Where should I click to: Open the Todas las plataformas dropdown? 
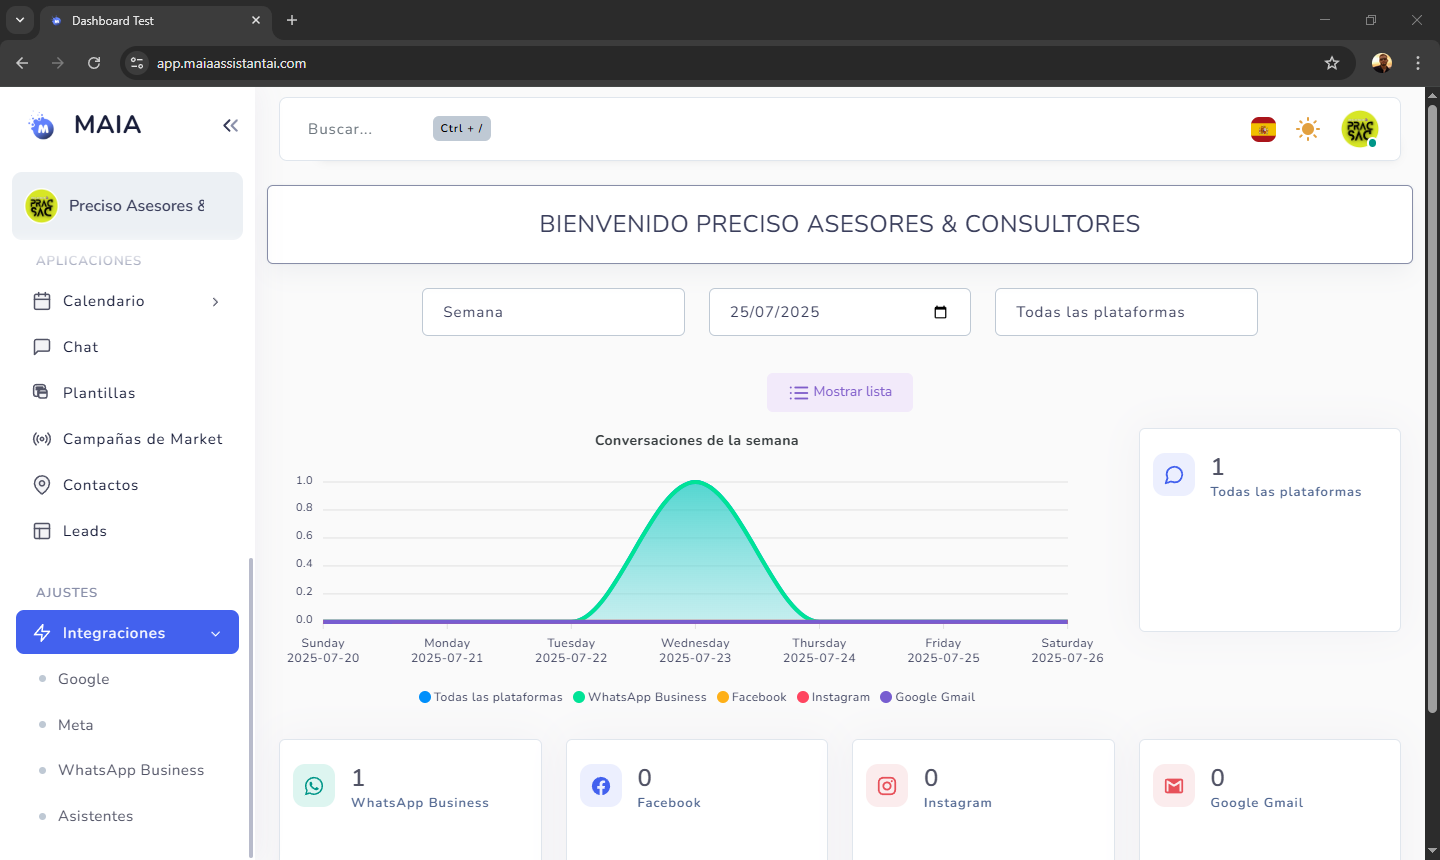point(1126,312)
